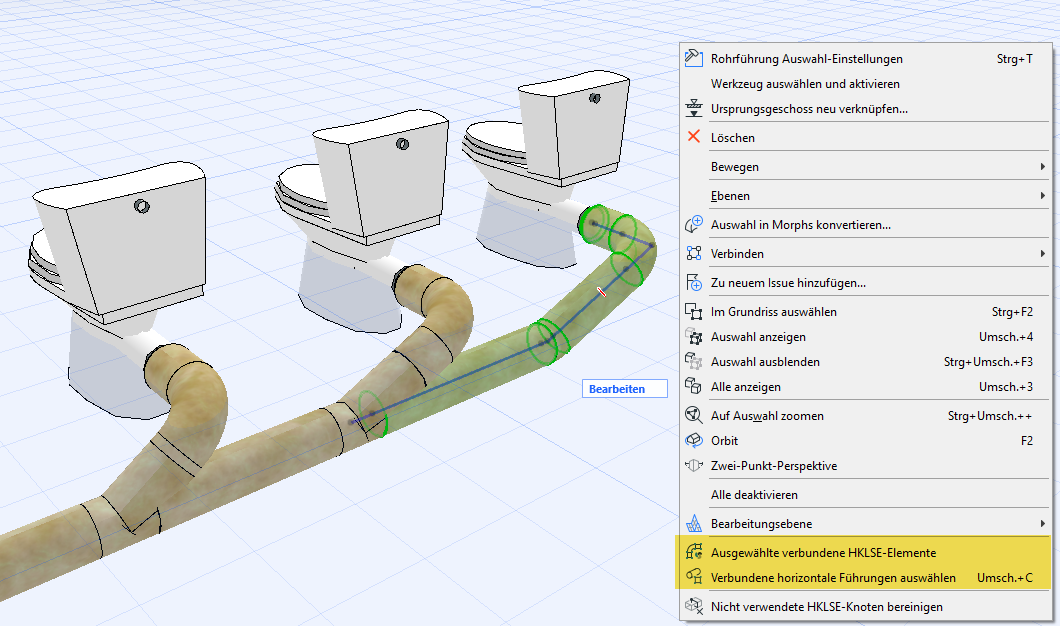The width and height of the screenshot is (1060, 626).
Task: Click the Auf Auswahl zoomen icon
Action: click(694, 415)
